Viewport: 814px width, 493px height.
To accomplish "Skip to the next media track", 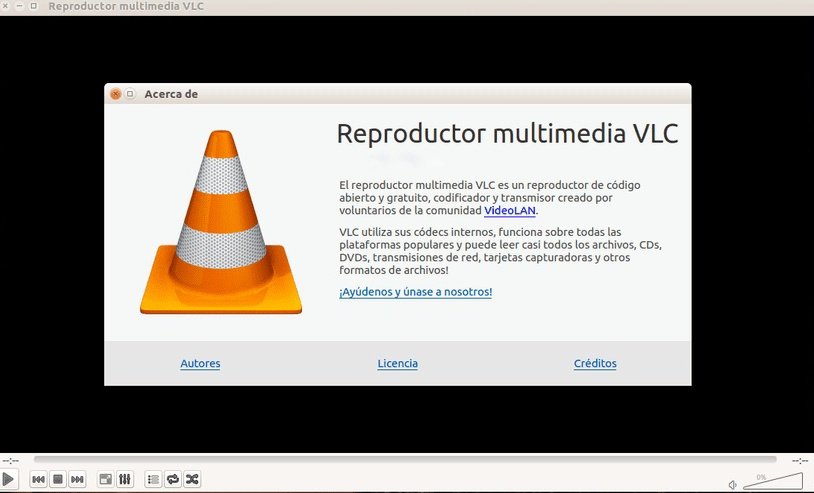I will tap(77, 479).
